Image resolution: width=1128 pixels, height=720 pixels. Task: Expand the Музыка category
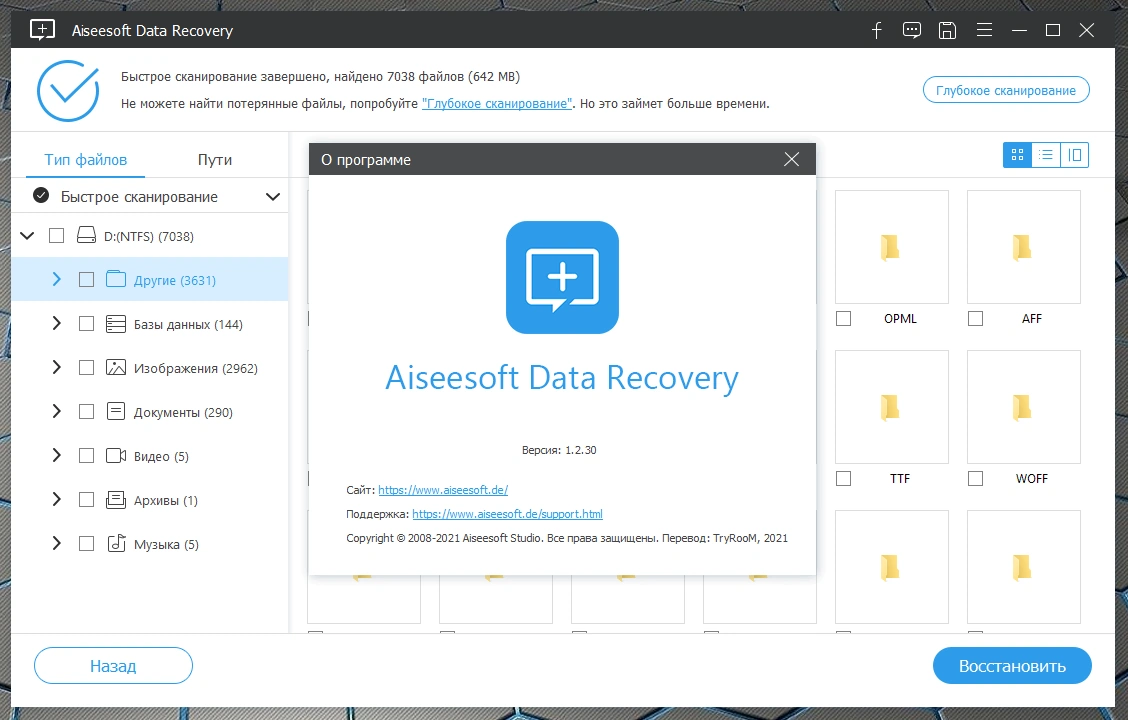pyautogui.click(x=56, y=543)
